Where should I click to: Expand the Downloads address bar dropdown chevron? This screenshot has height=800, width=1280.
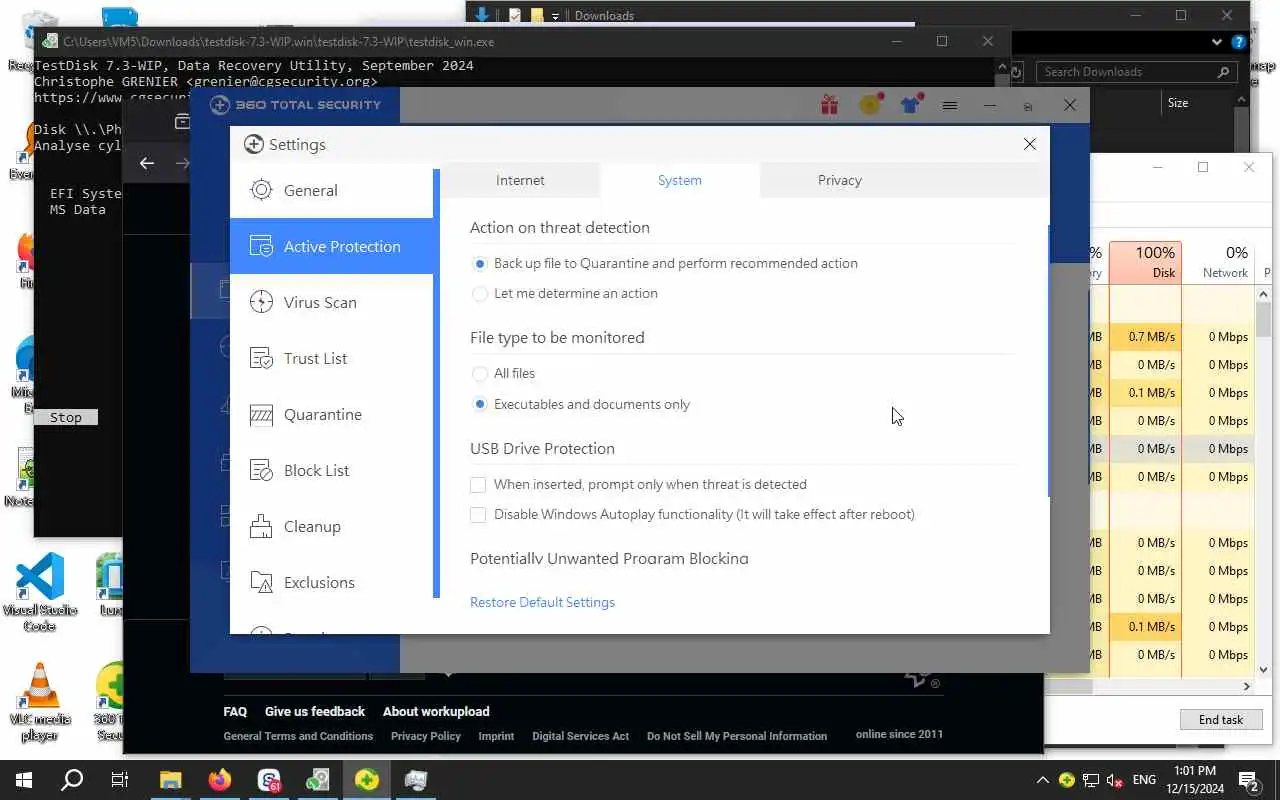(x=1217, y=43)
